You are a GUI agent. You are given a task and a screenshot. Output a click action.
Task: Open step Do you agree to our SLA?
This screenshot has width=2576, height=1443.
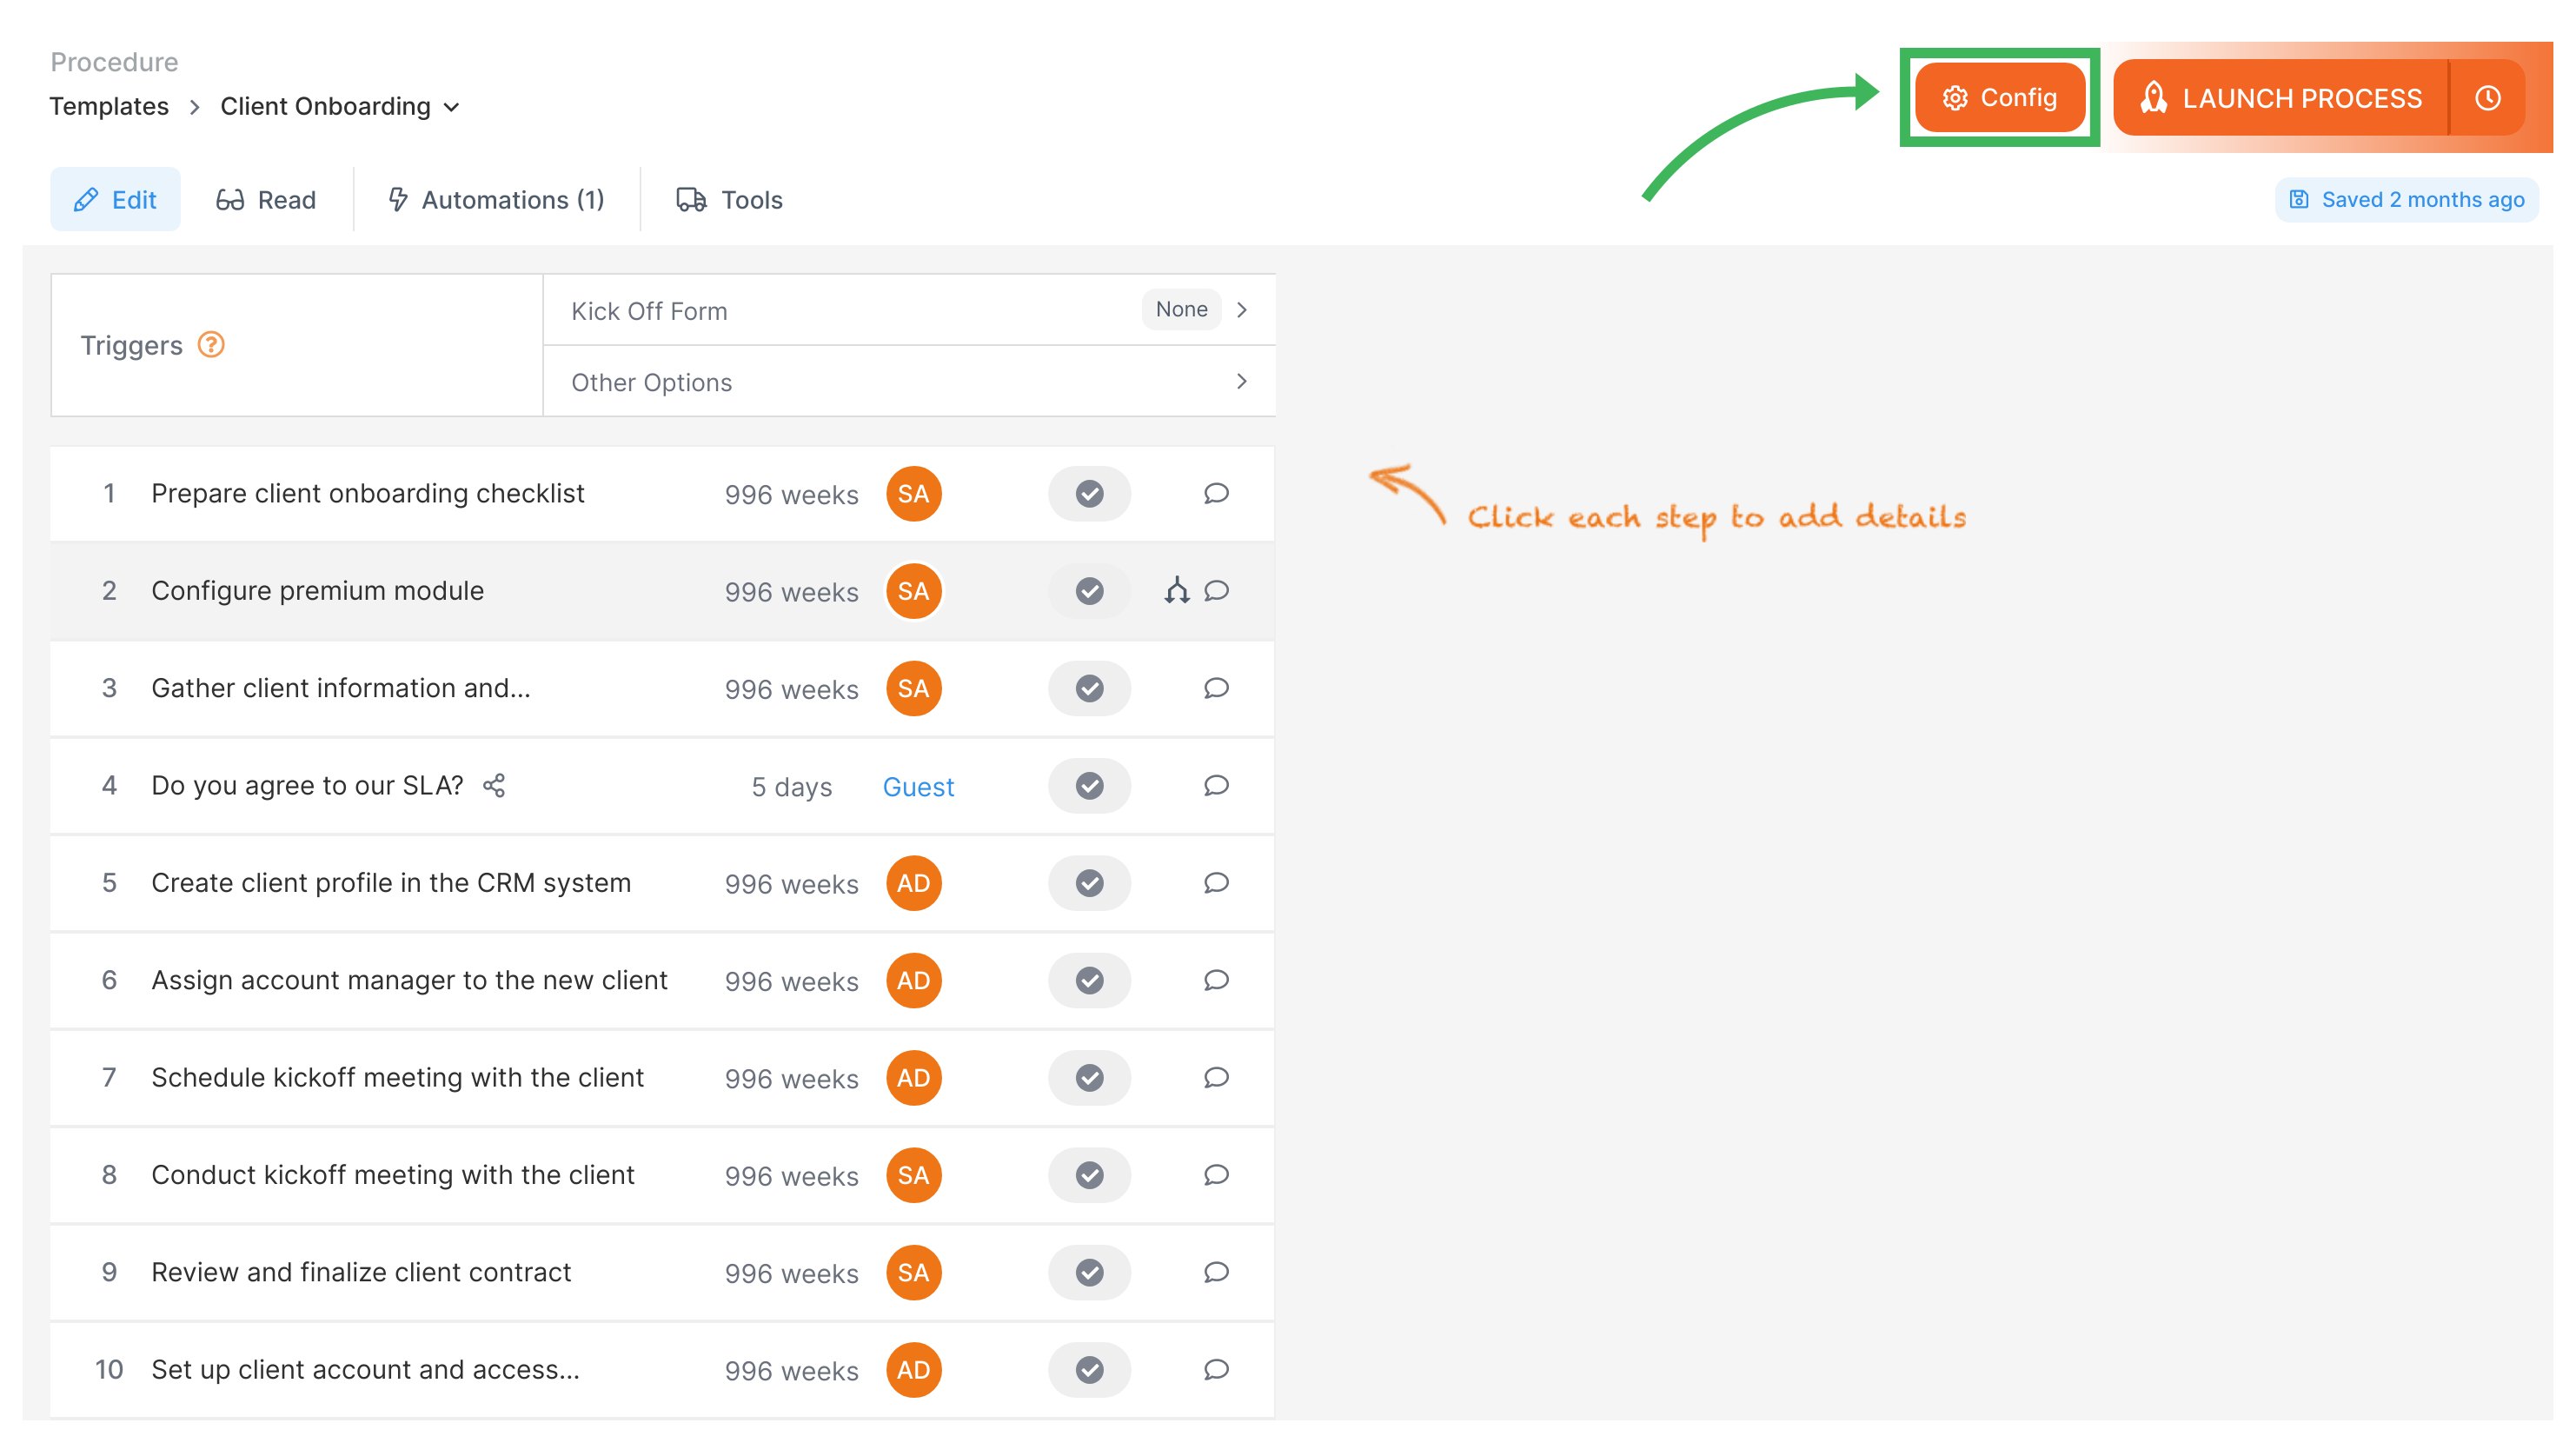[307, 785]
